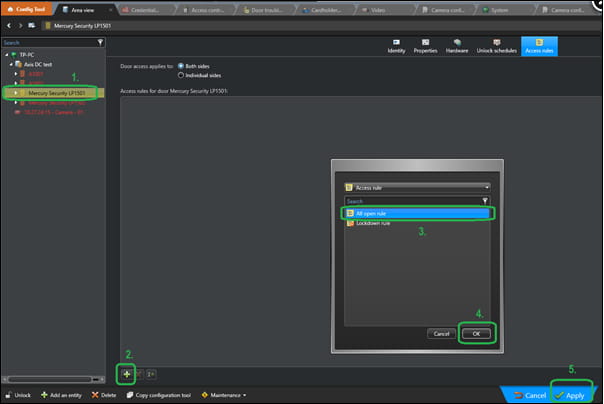Image resolution: width=604 pixels, height=404 pixels.
Task: Open the Video tab
Action: pos(378,10)
